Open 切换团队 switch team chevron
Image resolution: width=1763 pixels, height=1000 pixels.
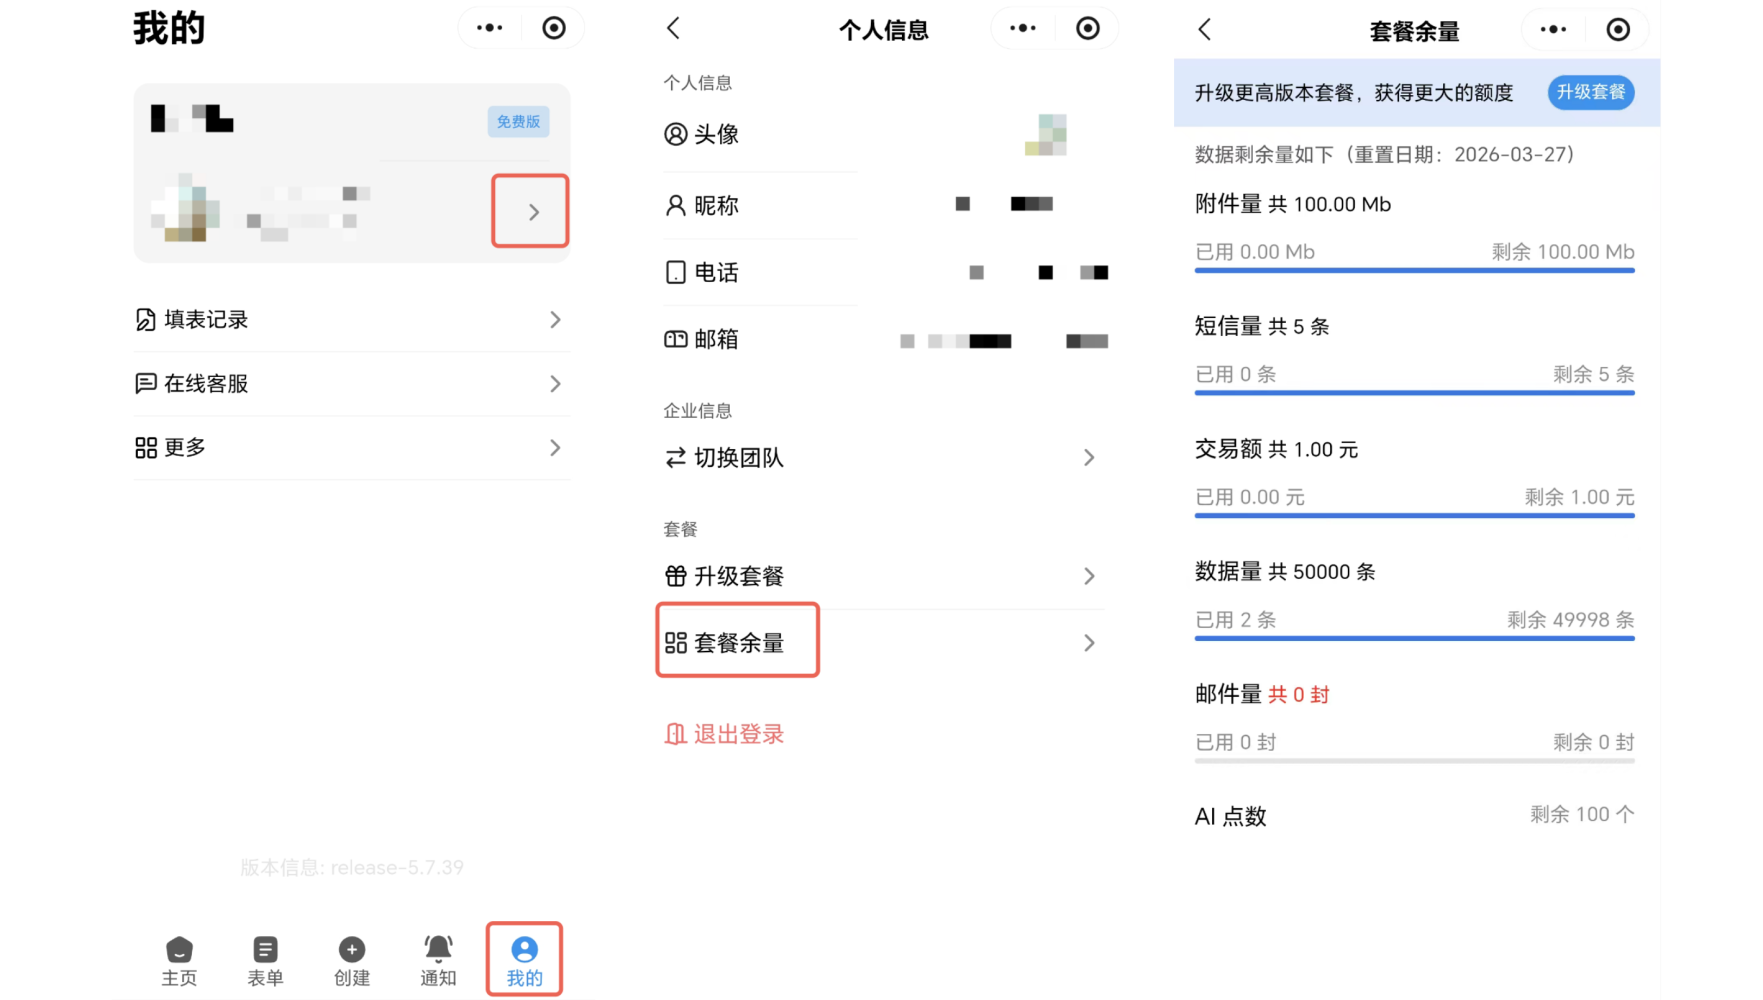pyautogui.click(x=1089, y=458)
